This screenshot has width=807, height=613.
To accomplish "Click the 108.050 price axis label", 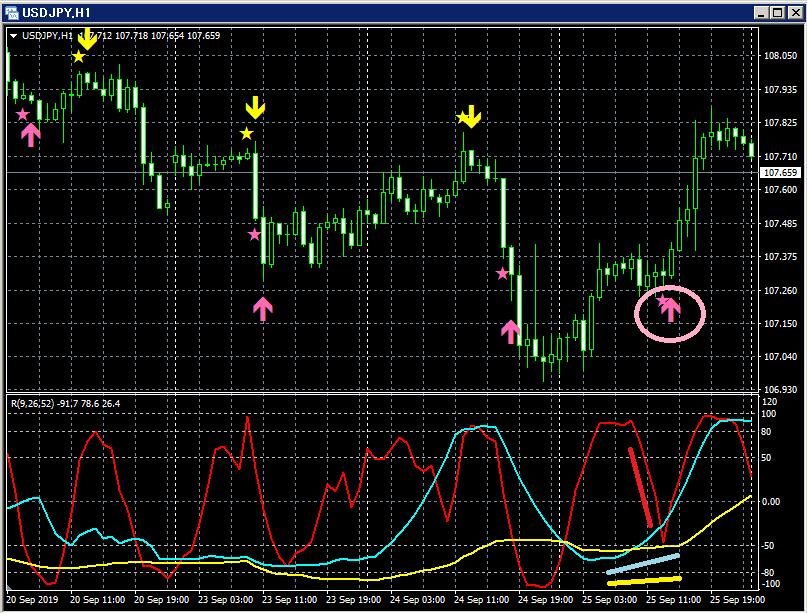I will tap(780, 56).
